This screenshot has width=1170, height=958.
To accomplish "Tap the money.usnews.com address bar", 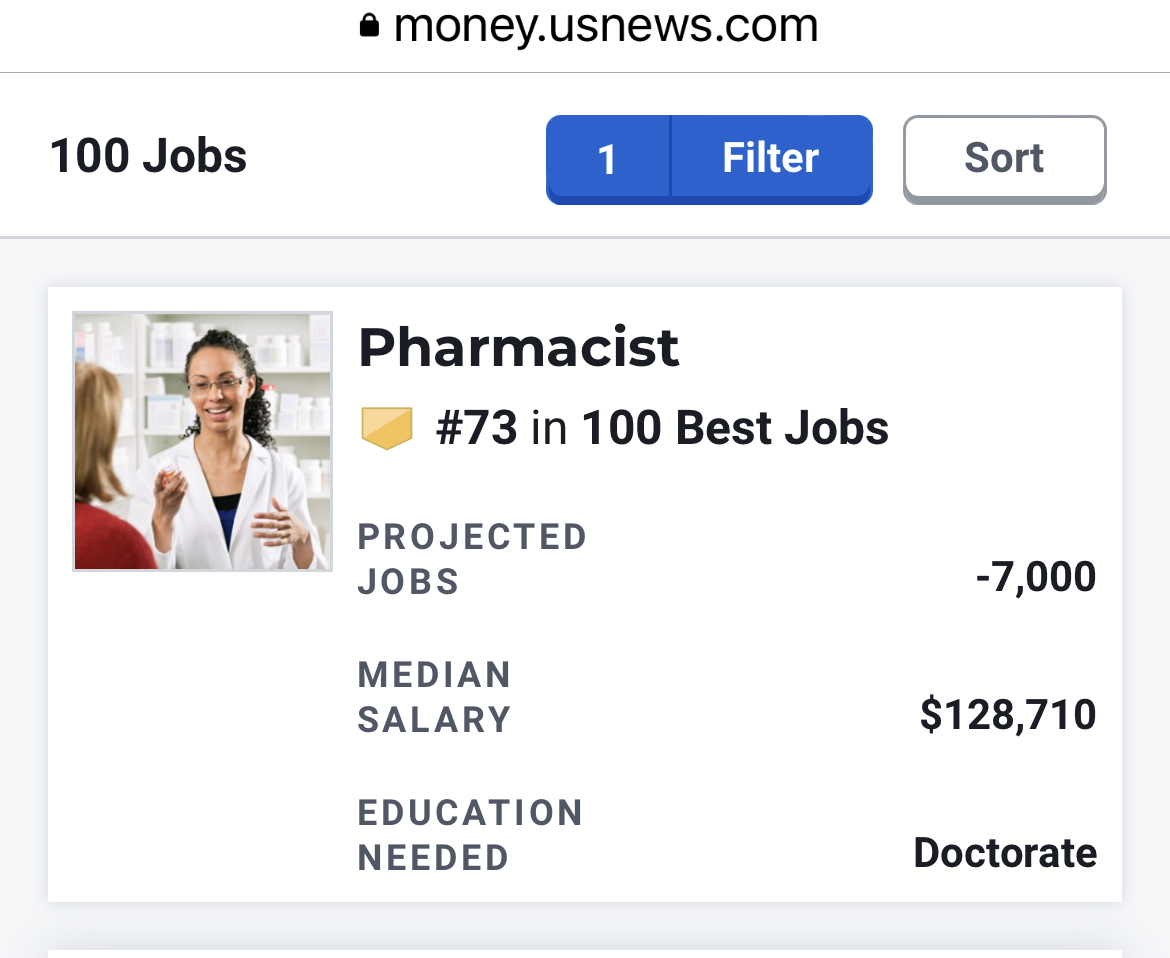I will point(605,26).
